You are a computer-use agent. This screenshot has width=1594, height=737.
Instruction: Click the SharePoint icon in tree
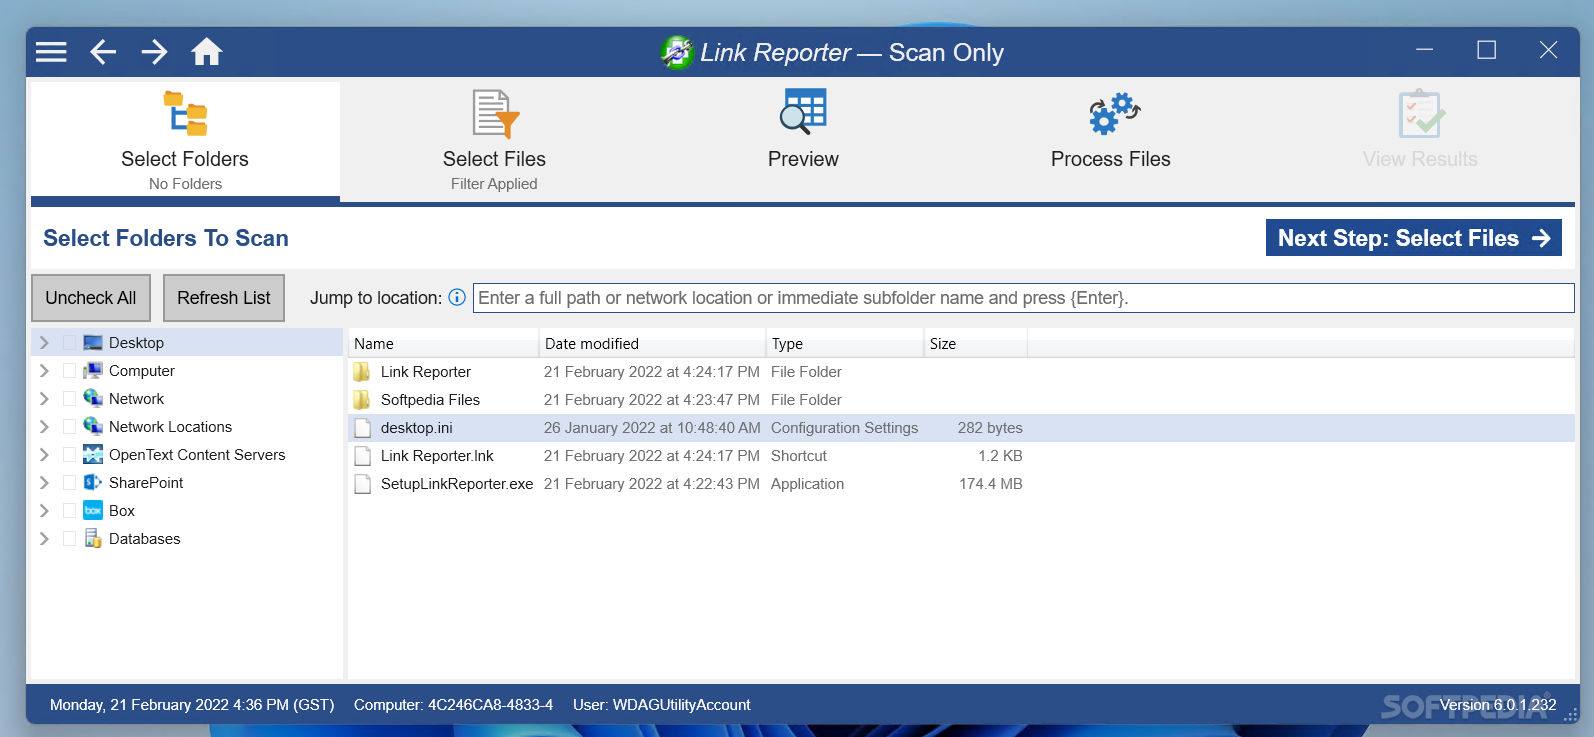pyautogui.click(x=93, y=482)
